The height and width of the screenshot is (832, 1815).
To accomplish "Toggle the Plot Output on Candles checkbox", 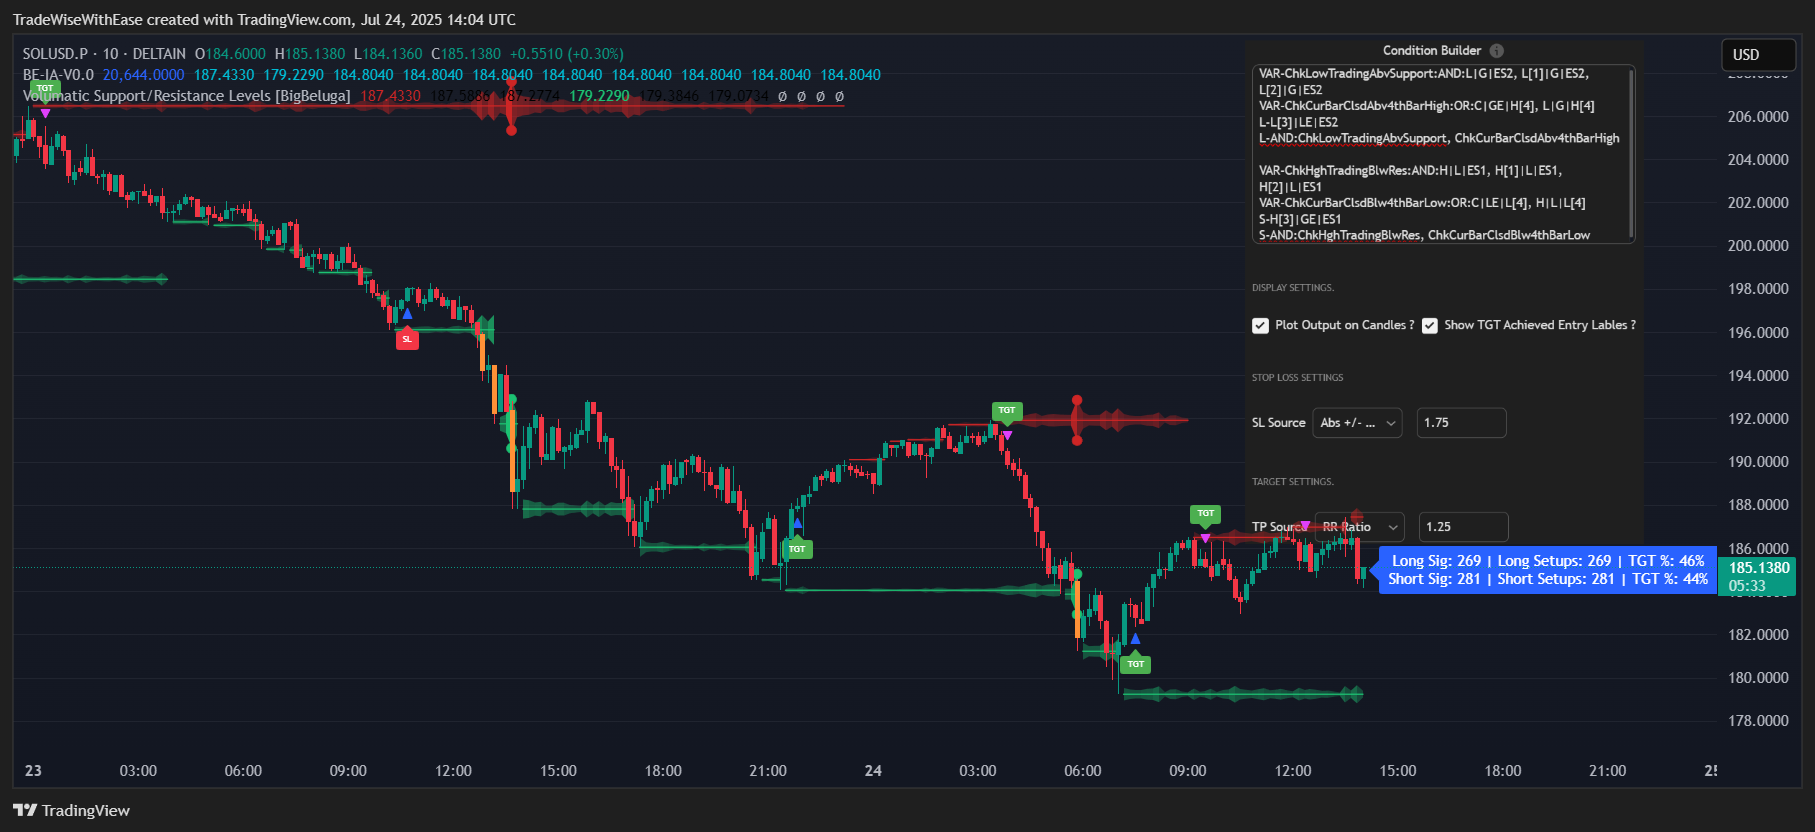I will 1260,326.
